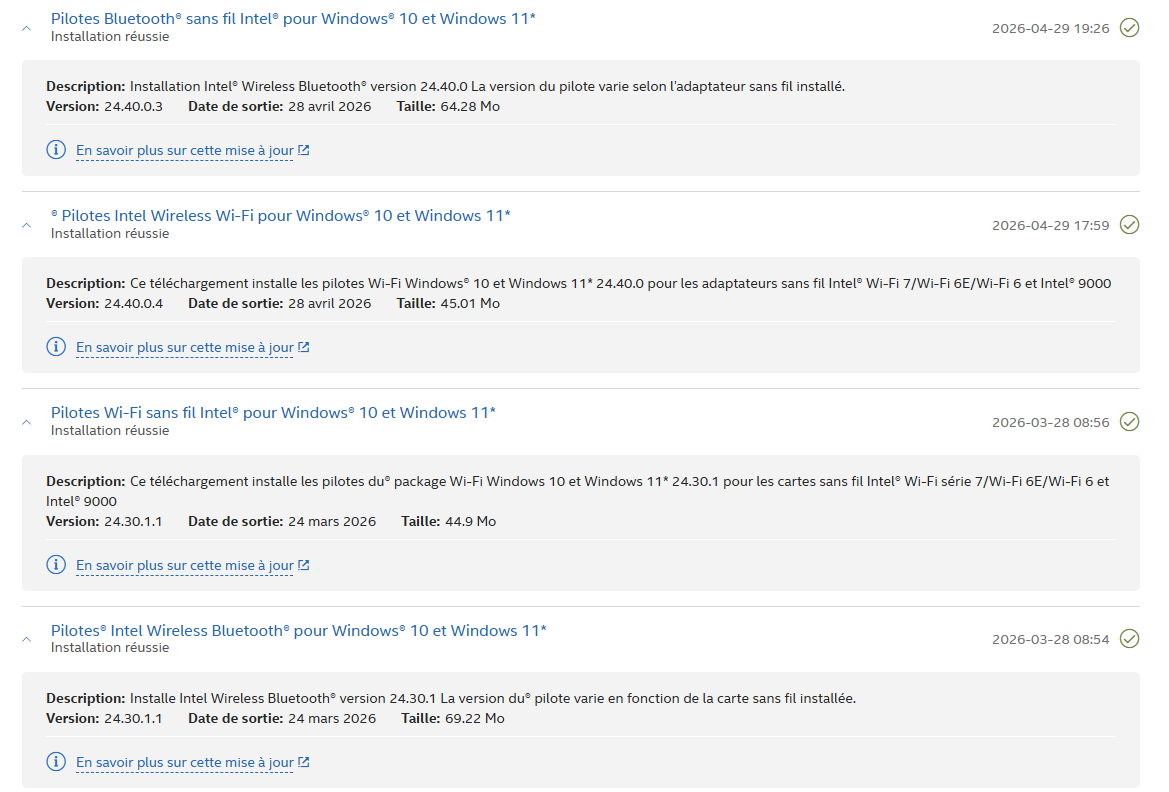Screen dimensions: 1169x792
Task: Click the size value 64.28 Mo
Action: pos(470,107)
